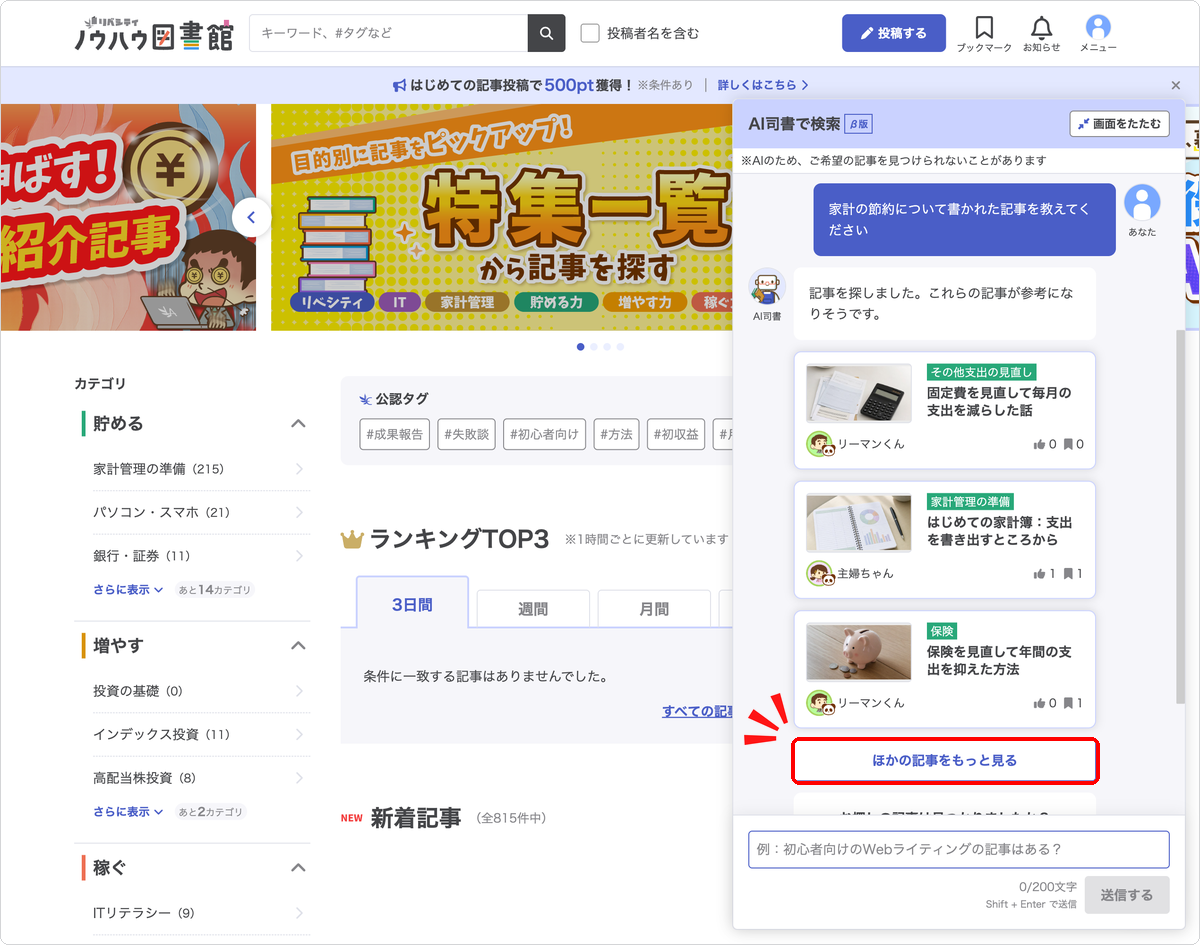Select the 週間 ranking tab
Image resolution: width=1200 pixels, height=945 pixels.
(533, 608)
